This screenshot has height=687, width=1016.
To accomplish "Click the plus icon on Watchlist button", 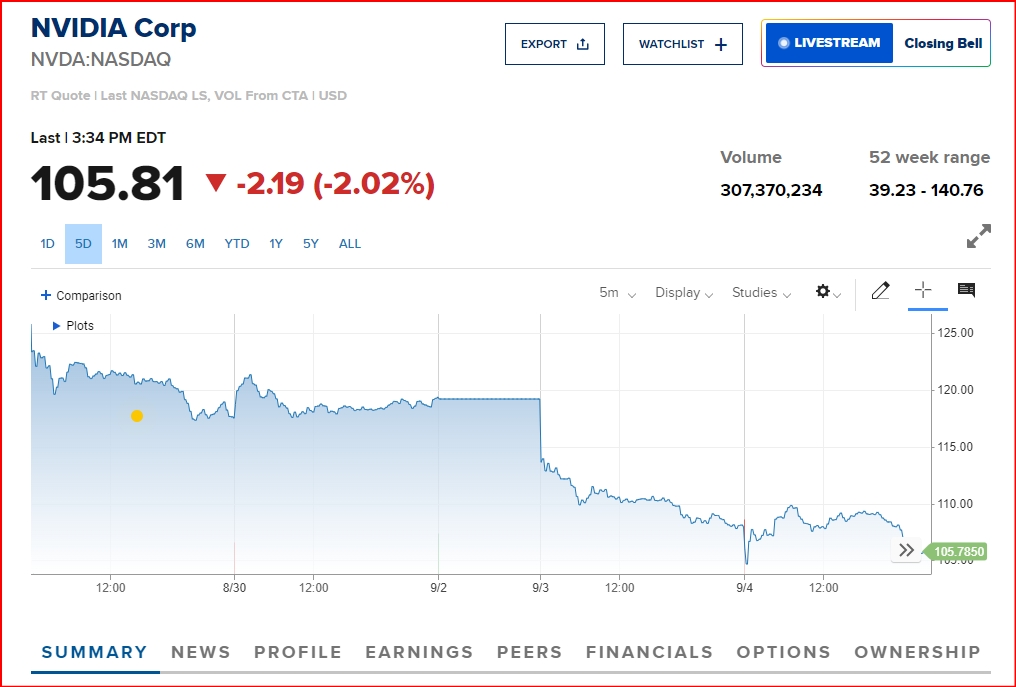I will click(x=721, y=44).
